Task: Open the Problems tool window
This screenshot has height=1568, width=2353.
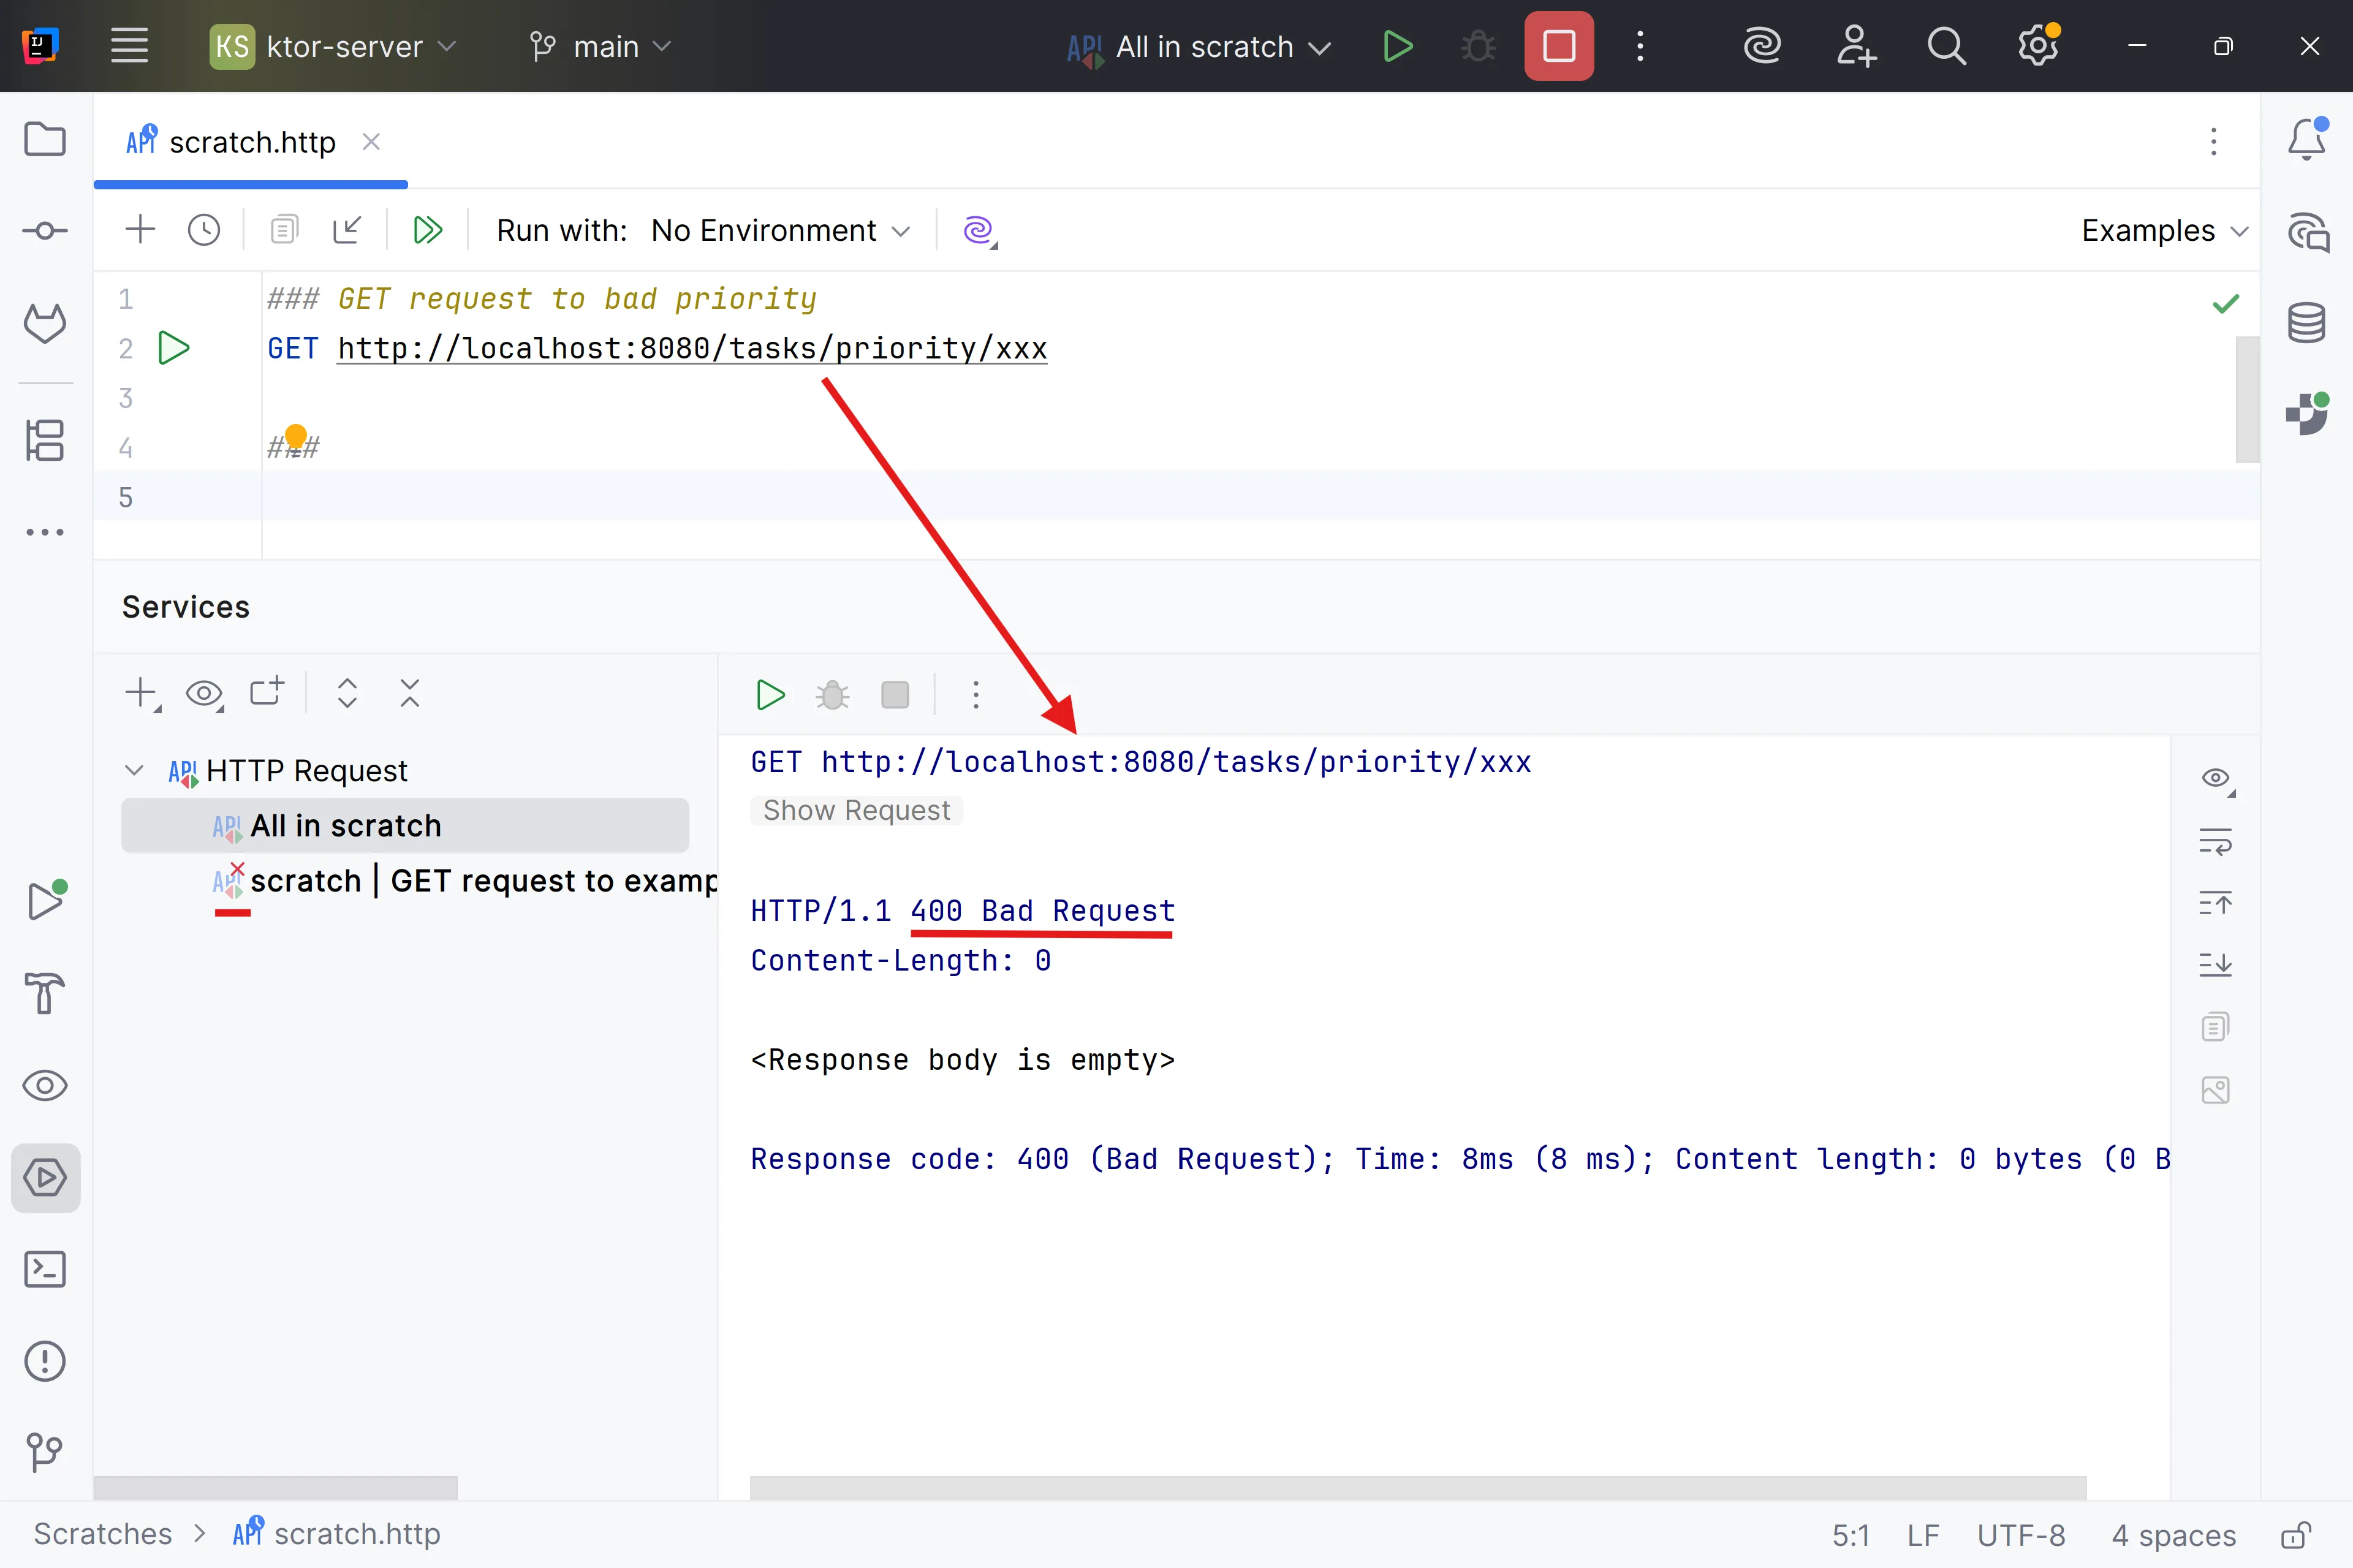Action: pos(45,1361)
